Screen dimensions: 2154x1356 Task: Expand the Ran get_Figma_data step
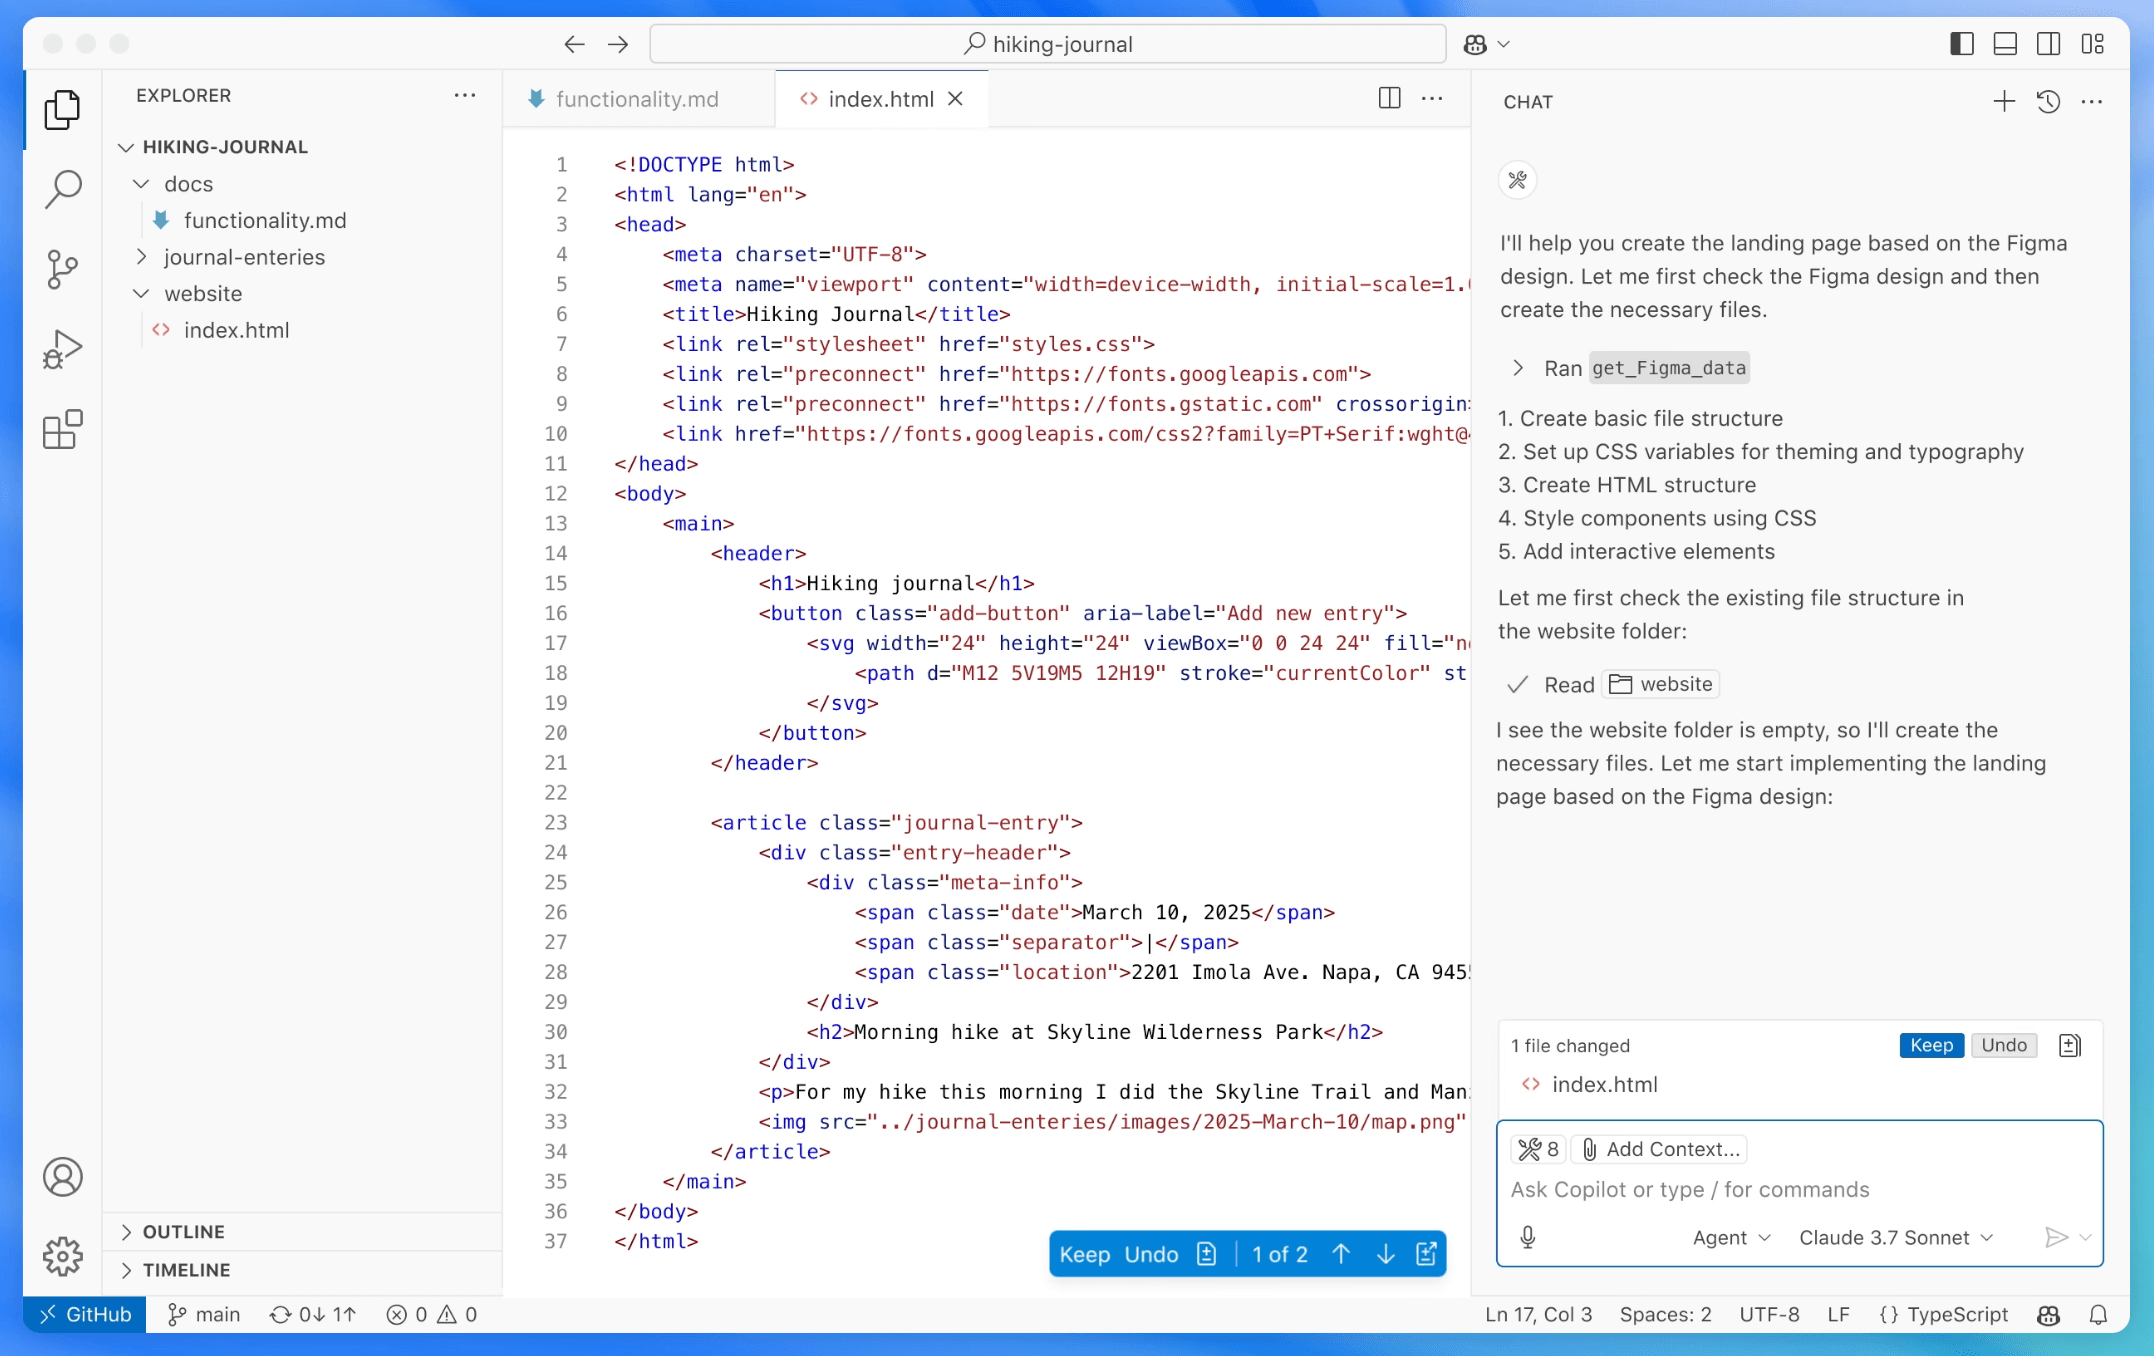click(x=1518, y=368)
